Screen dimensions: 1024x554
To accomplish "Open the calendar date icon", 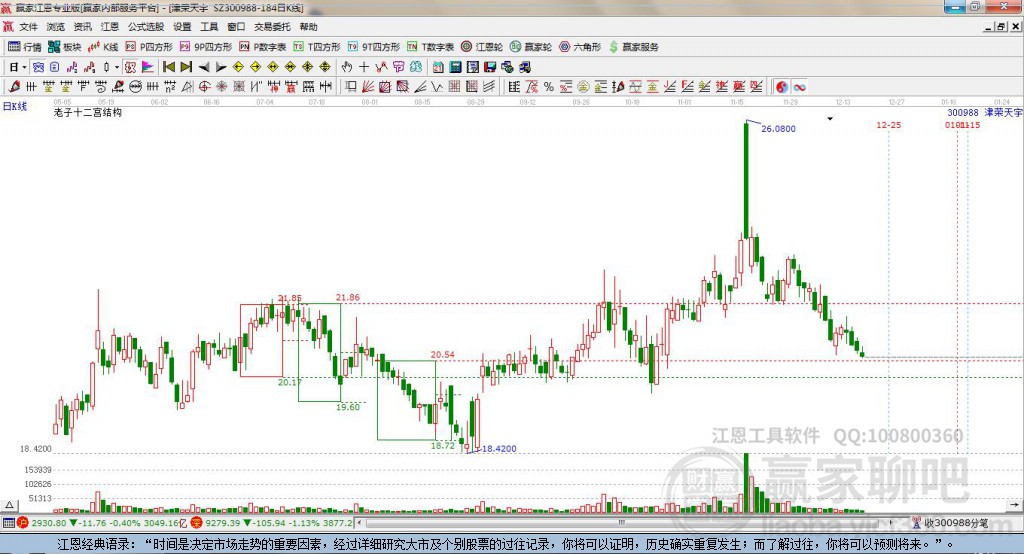I will point(438,67).
